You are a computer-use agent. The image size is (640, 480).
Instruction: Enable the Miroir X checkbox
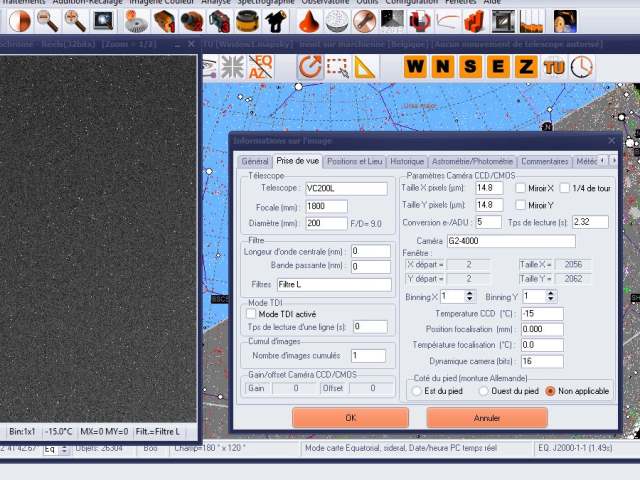521,188
